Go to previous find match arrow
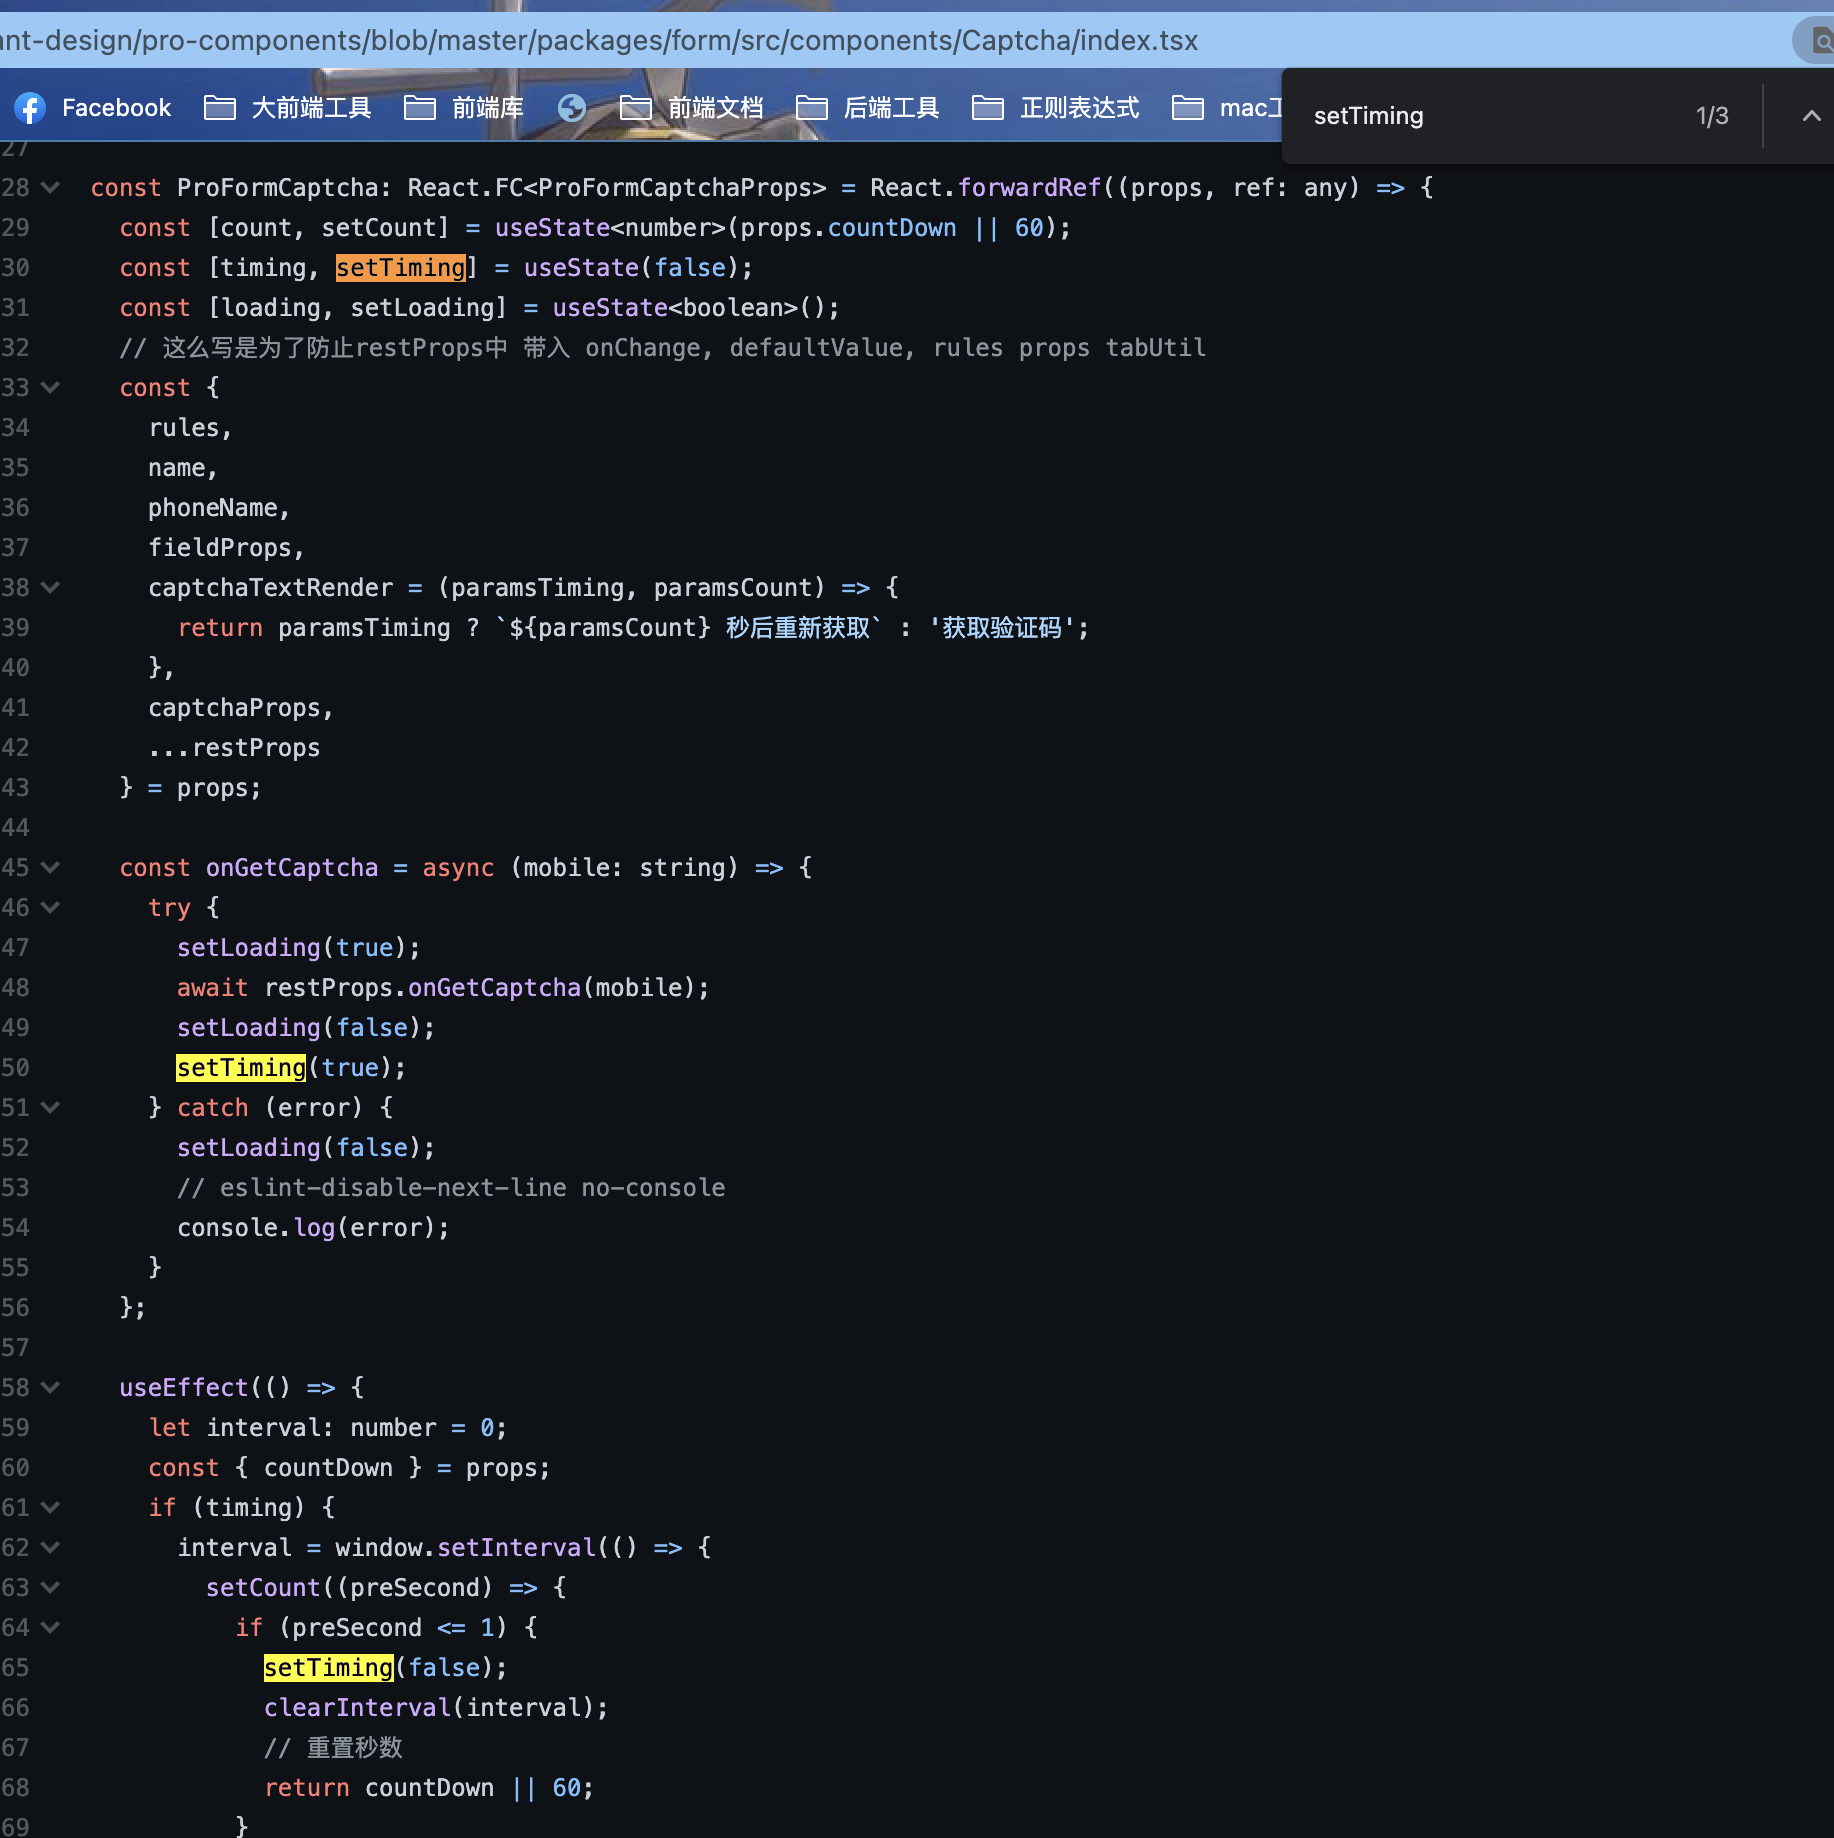Viewport: 1834px width, 1838px height. 1811,116
